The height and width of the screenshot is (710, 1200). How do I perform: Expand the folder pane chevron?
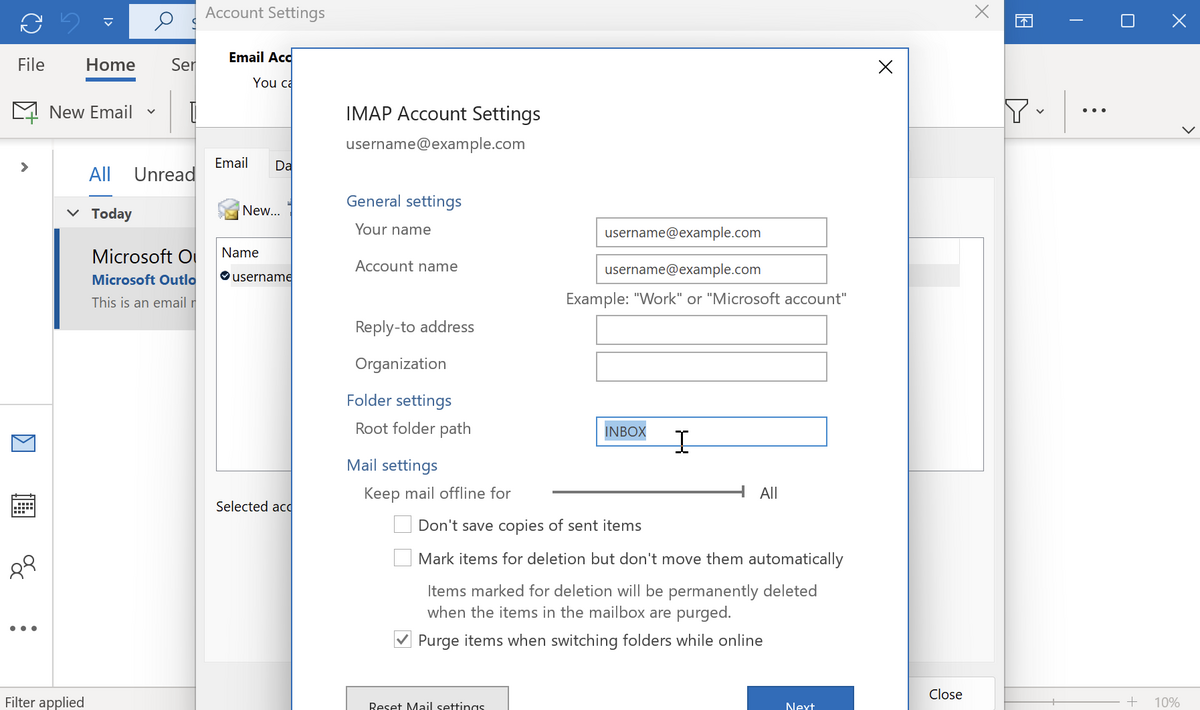pyautogui.click(x=25, y=167)
